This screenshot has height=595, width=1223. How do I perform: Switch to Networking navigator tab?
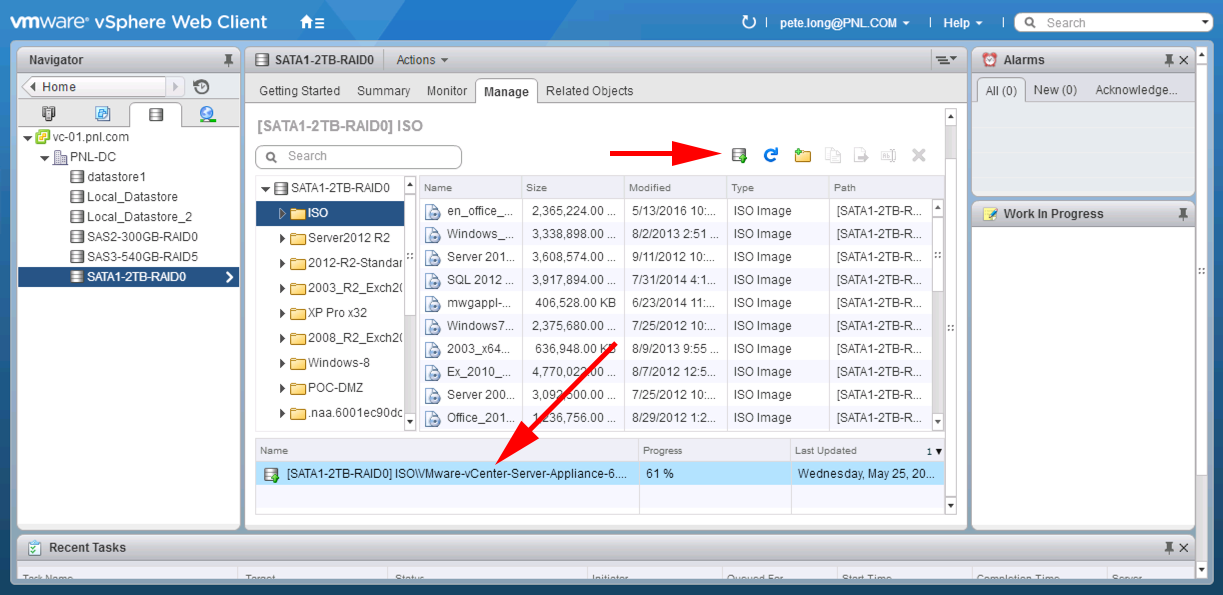pos(207,114)
